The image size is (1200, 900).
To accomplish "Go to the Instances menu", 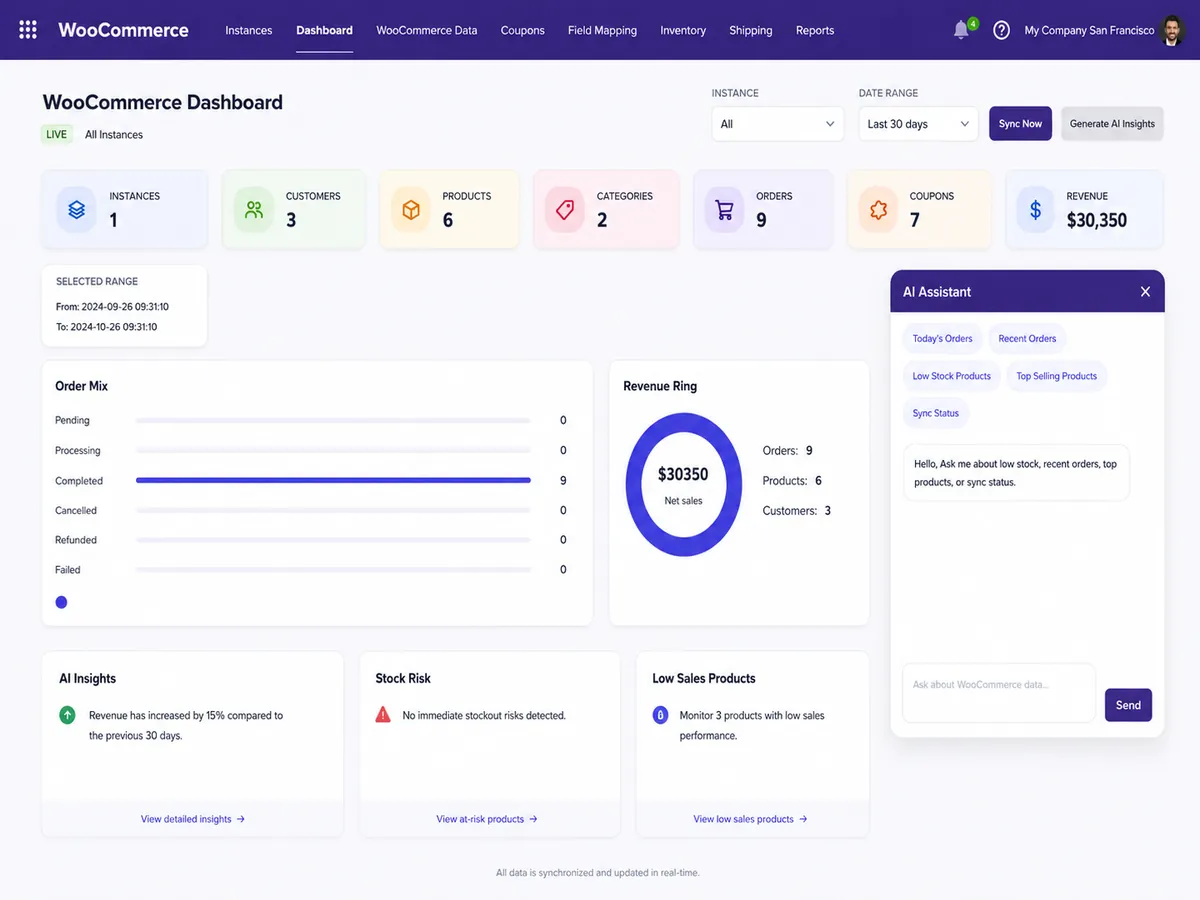I will 249,30.
